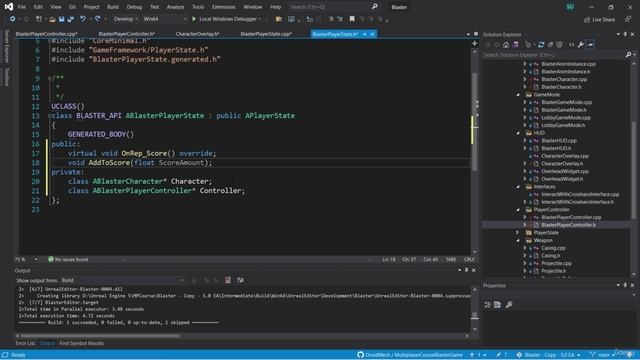The height and width of the screenshot is (360, 640).
Task: Open the Win64 platform dropdown
Action: pyautogui.click(x=164, y=19)
